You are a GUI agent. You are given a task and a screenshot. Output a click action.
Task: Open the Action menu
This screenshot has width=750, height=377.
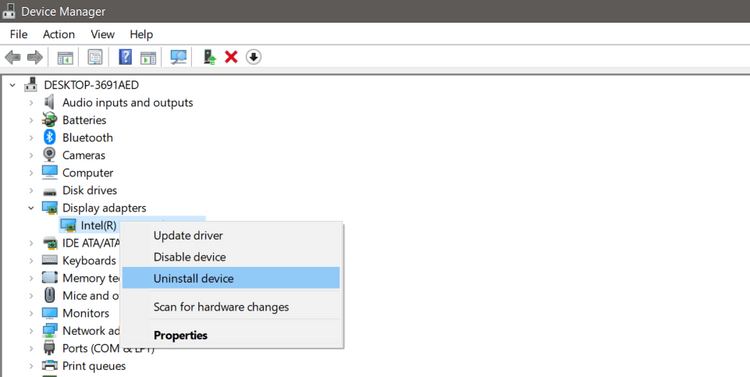tap(59, 34)
